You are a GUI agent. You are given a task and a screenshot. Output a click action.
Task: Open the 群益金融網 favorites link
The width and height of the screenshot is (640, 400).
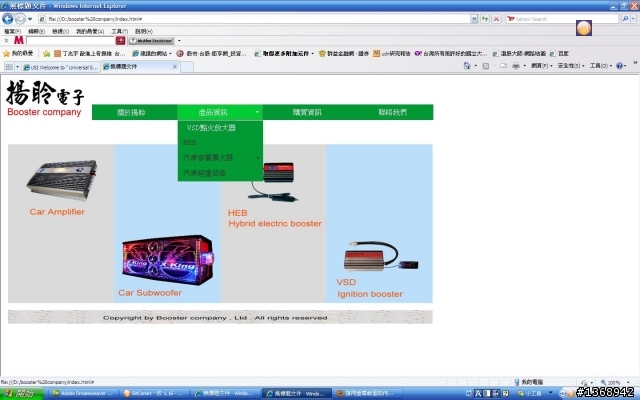point(344,53)
